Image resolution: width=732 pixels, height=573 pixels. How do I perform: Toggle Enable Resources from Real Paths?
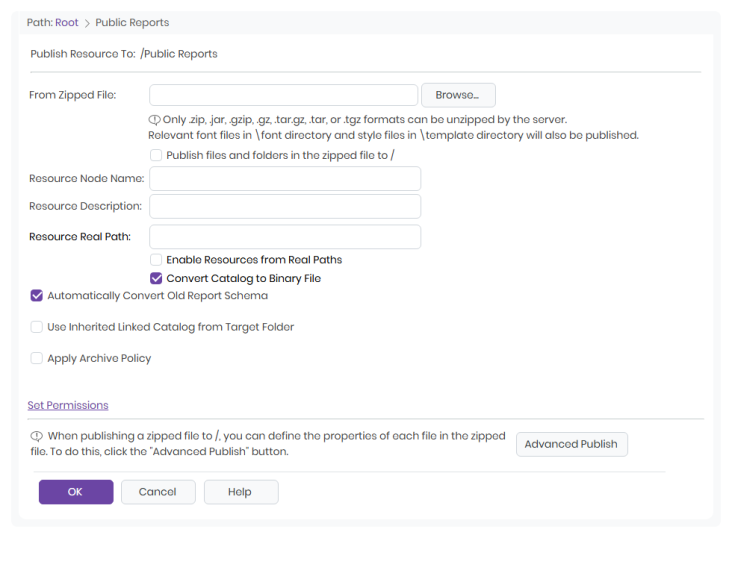(x=156, y=260)
